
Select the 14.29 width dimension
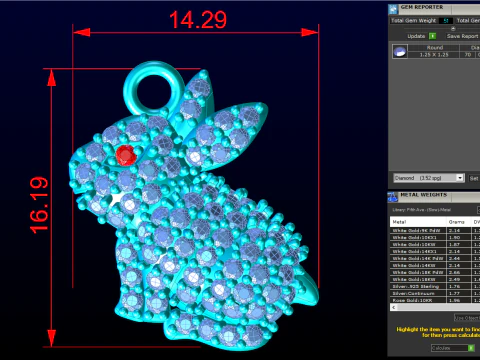pyautogui.click(x=198, y=19)
